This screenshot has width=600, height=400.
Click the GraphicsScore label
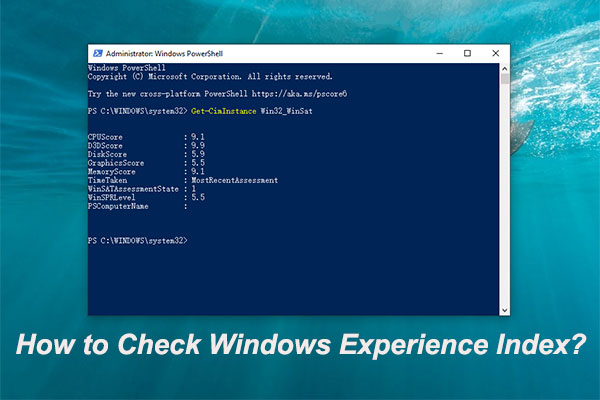(x=116, y=163)
